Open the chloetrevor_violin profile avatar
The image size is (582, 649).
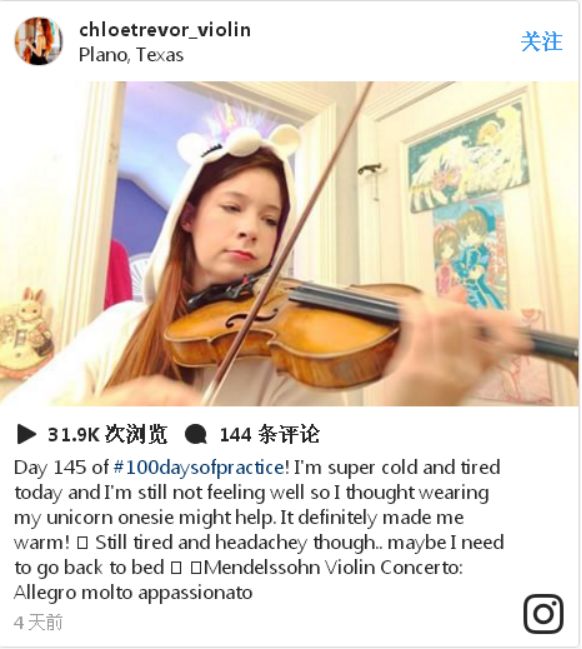click(38, 41)
